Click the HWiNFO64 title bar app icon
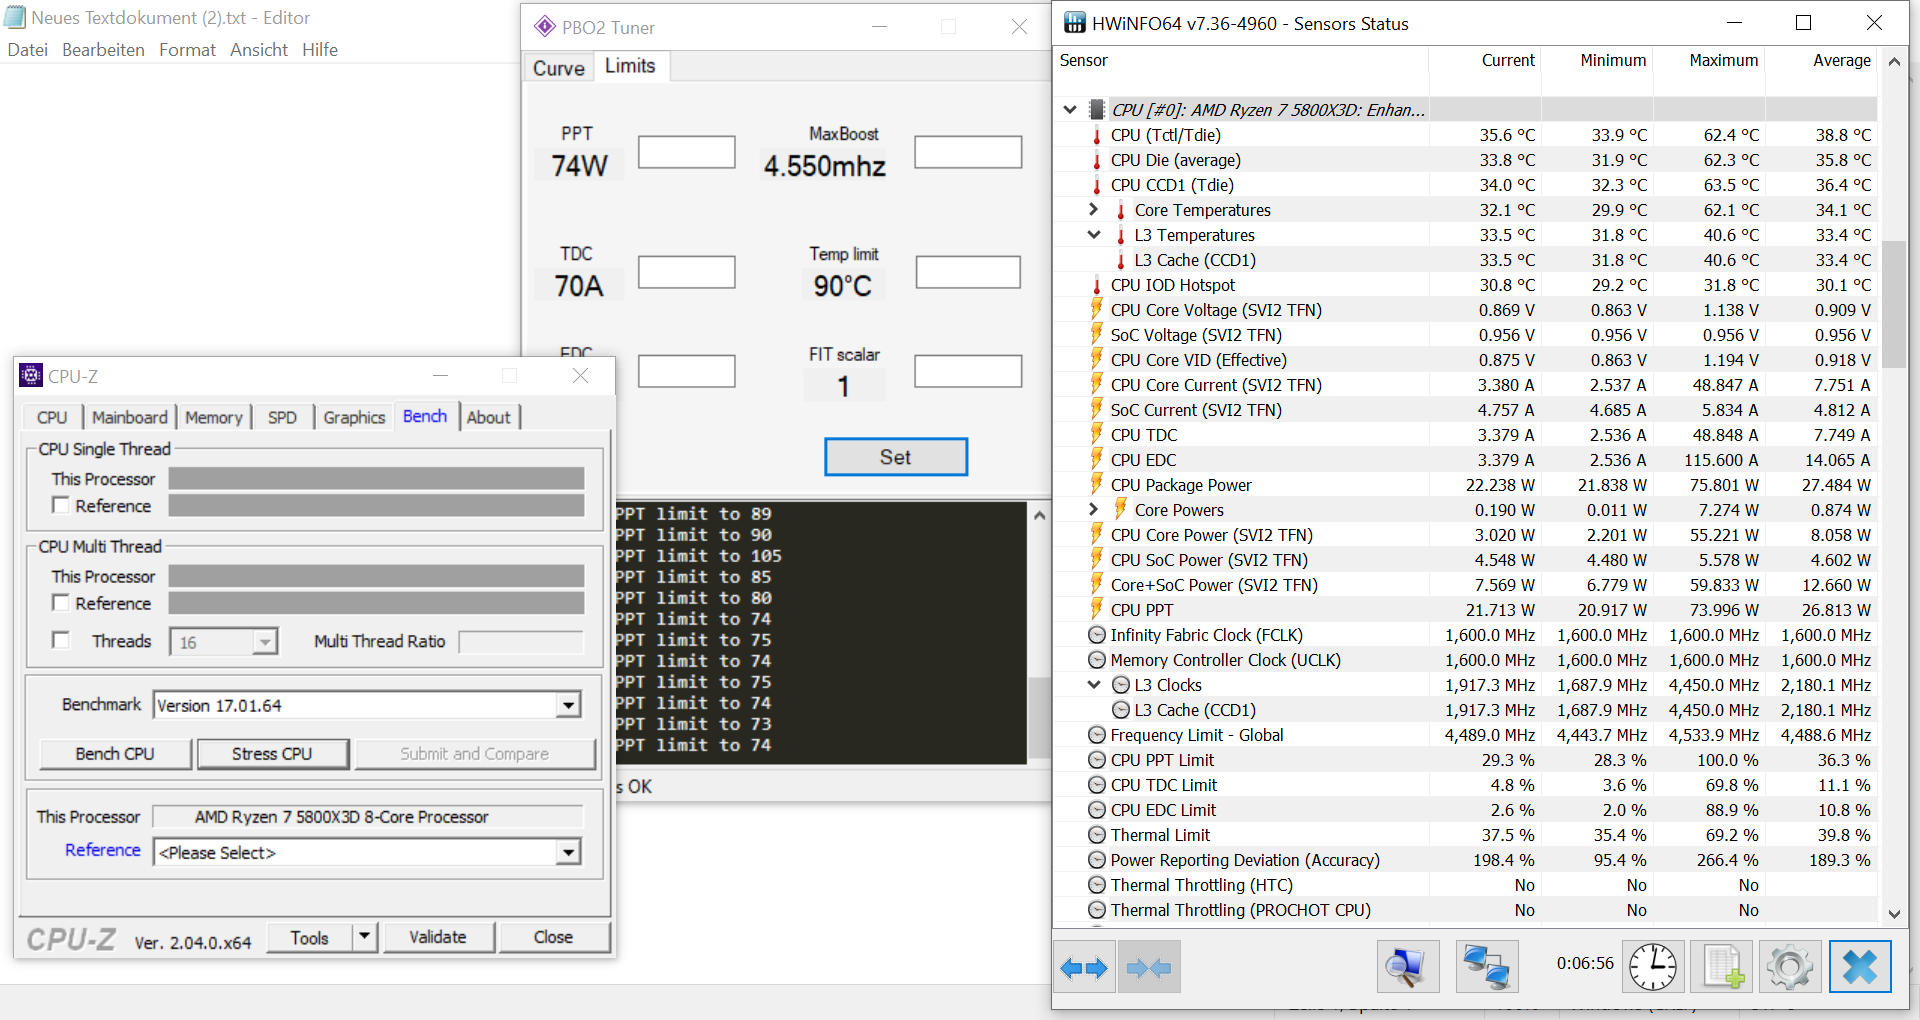 (x=1074, y=23)
